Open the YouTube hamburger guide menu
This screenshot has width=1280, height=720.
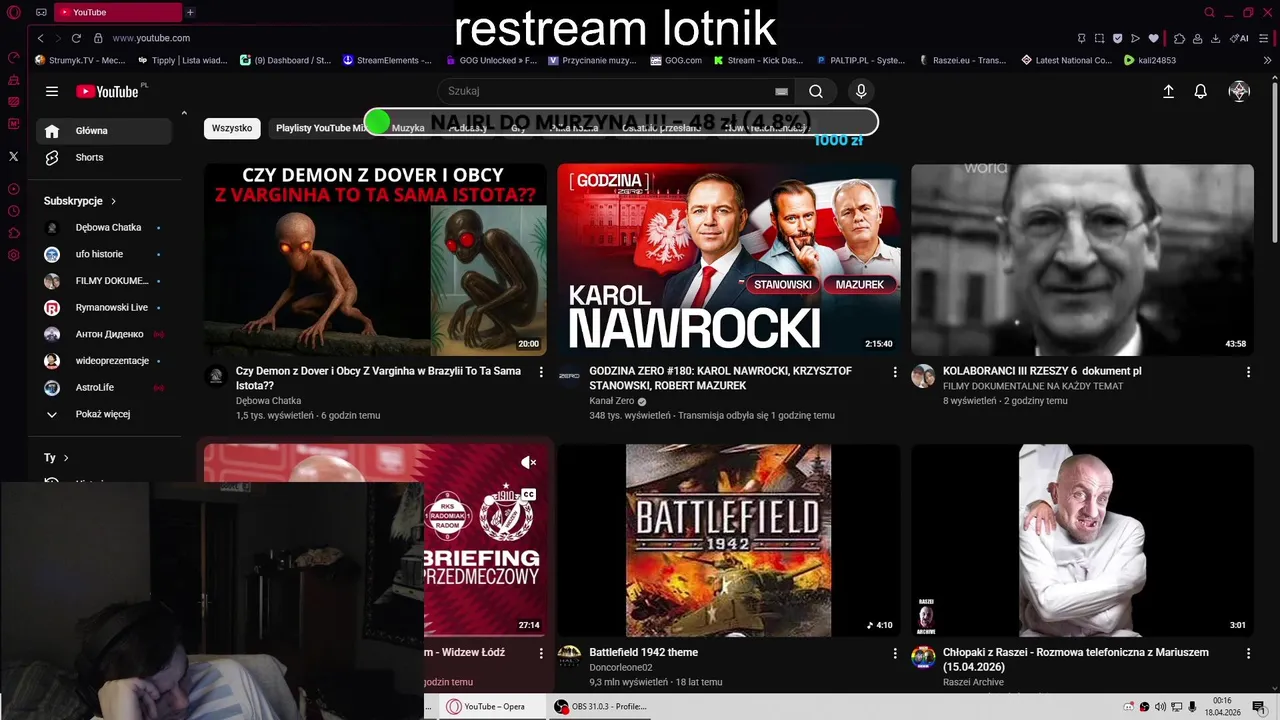point(52,91)
